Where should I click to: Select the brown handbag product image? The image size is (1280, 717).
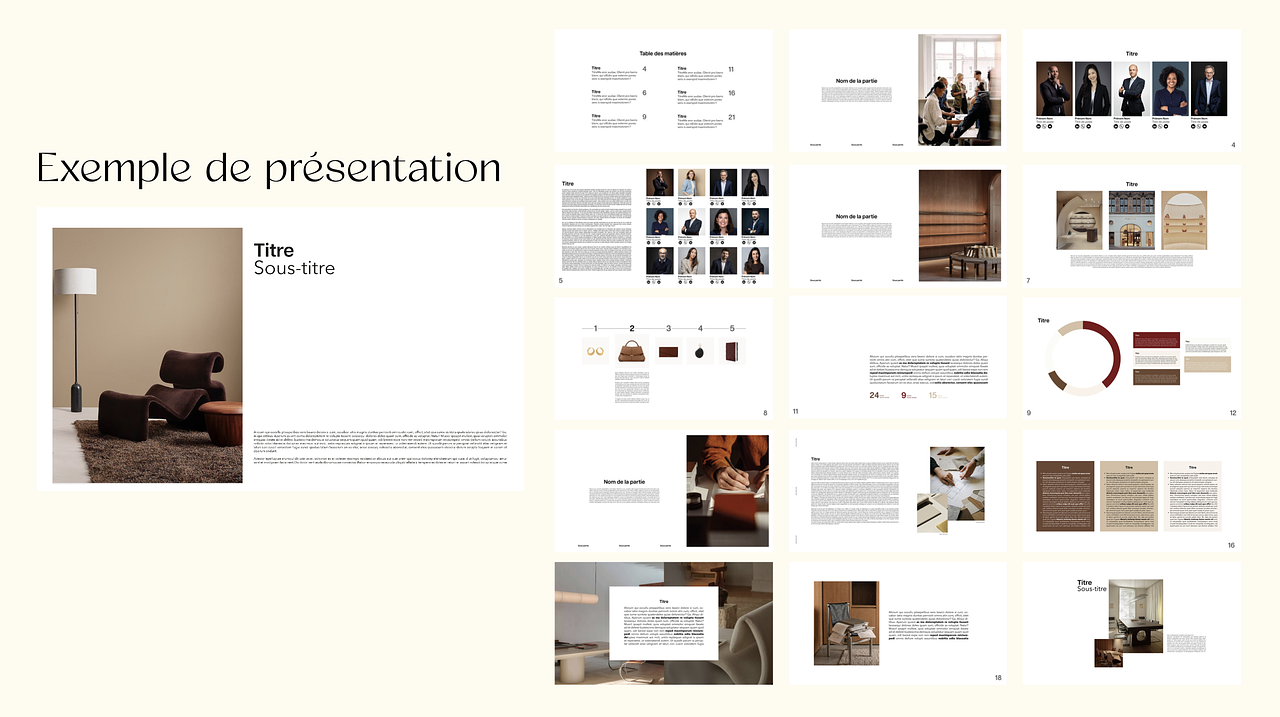[x=632, y=351]
